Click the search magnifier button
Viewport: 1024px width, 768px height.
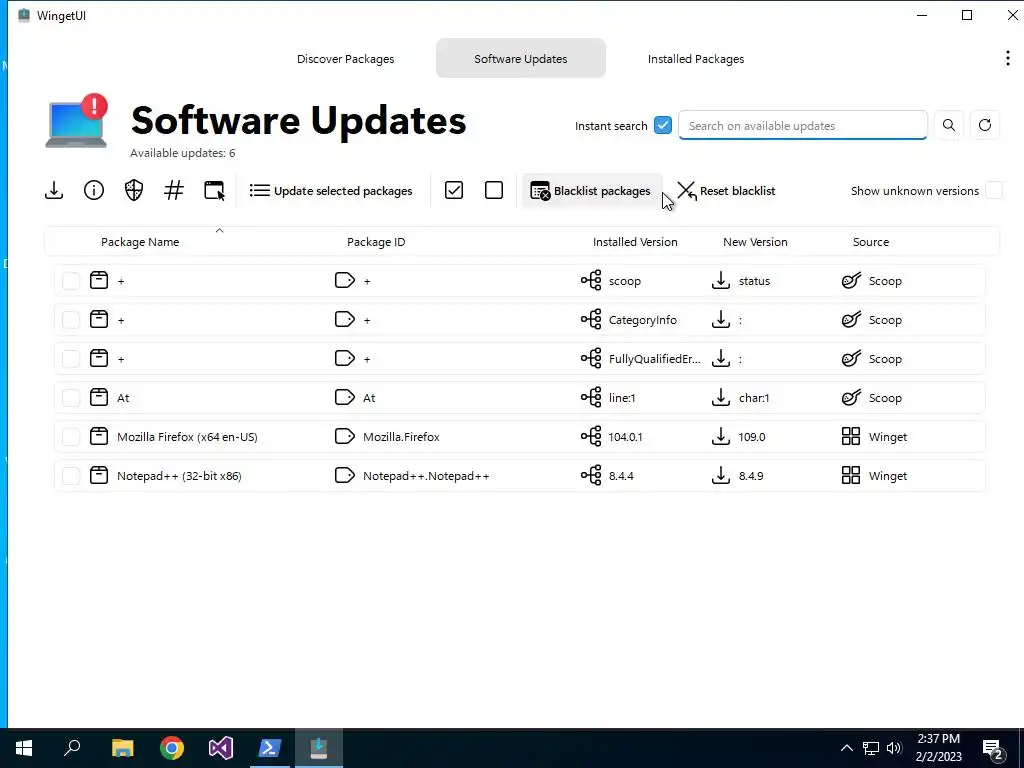(x=949, y=125)
